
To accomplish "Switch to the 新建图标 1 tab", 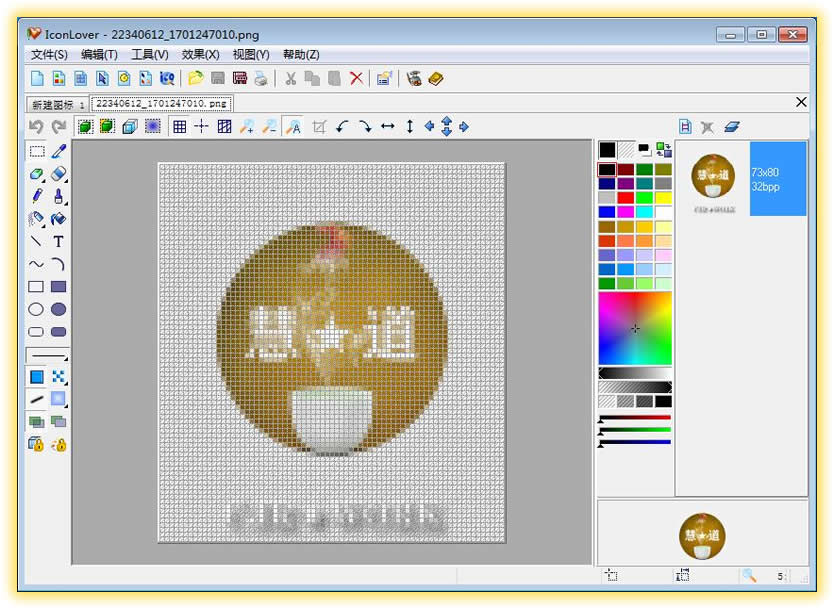I will tap(57, 104).
